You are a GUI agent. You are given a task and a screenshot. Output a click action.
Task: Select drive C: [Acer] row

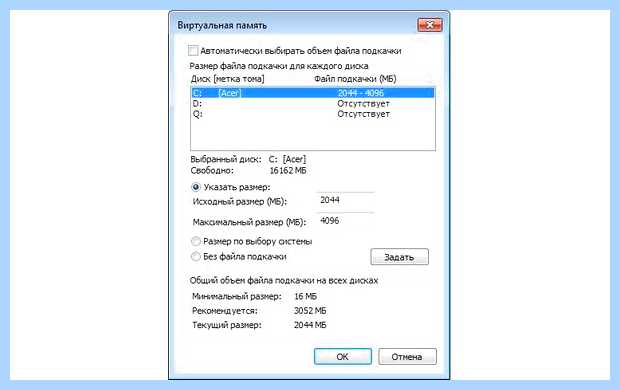(313, 93)
